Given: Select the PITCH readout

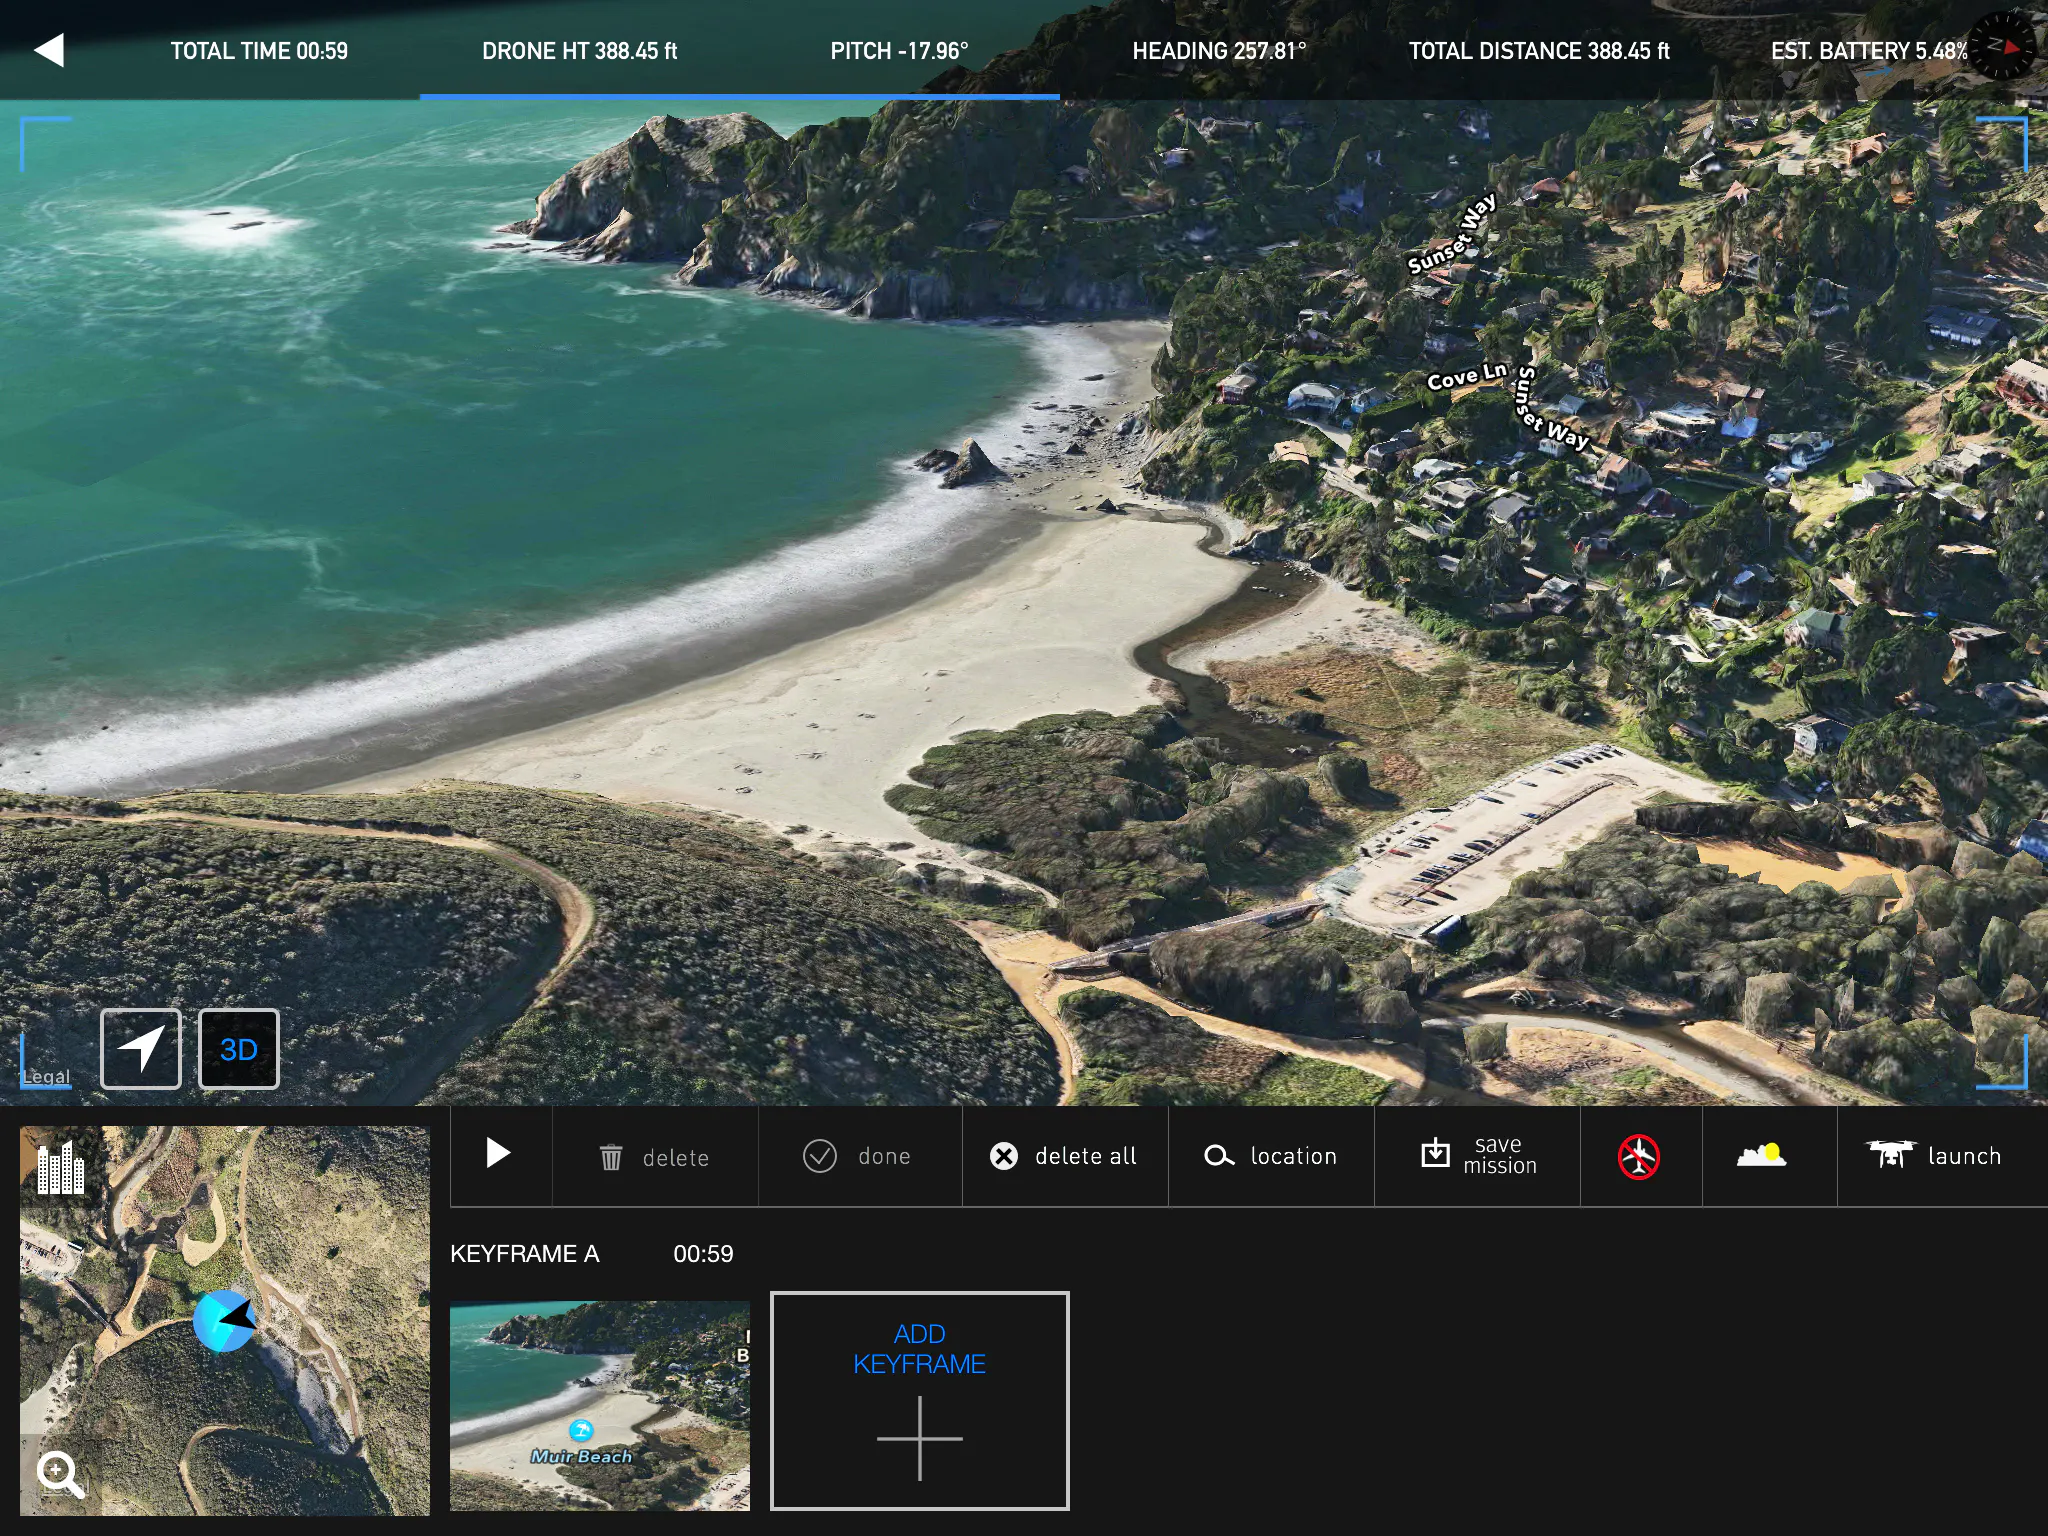Looking at the screenshot, I should (899, 51).
